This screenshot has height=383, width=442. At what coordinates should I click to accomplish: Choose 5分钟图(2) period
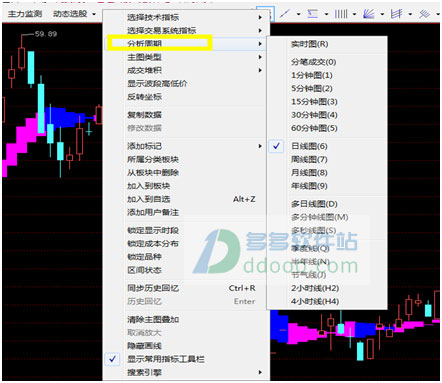coord(312,88)
